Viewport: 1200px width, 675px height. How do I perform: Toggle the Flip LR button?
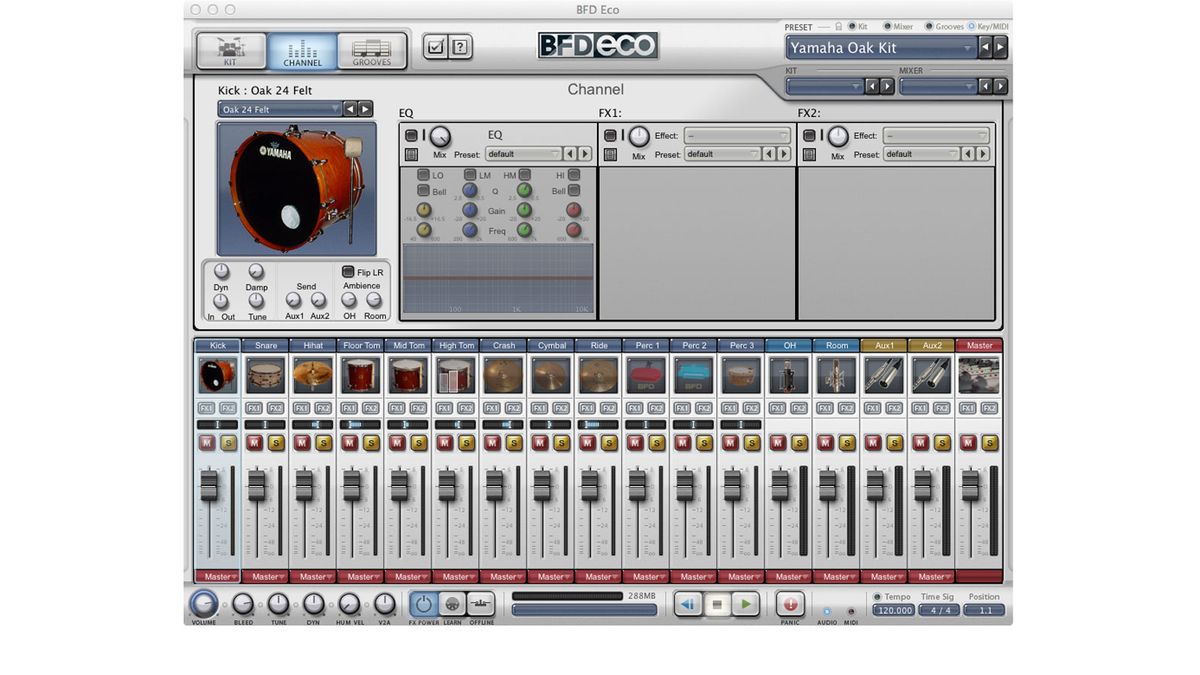click(x=348, y=272)
